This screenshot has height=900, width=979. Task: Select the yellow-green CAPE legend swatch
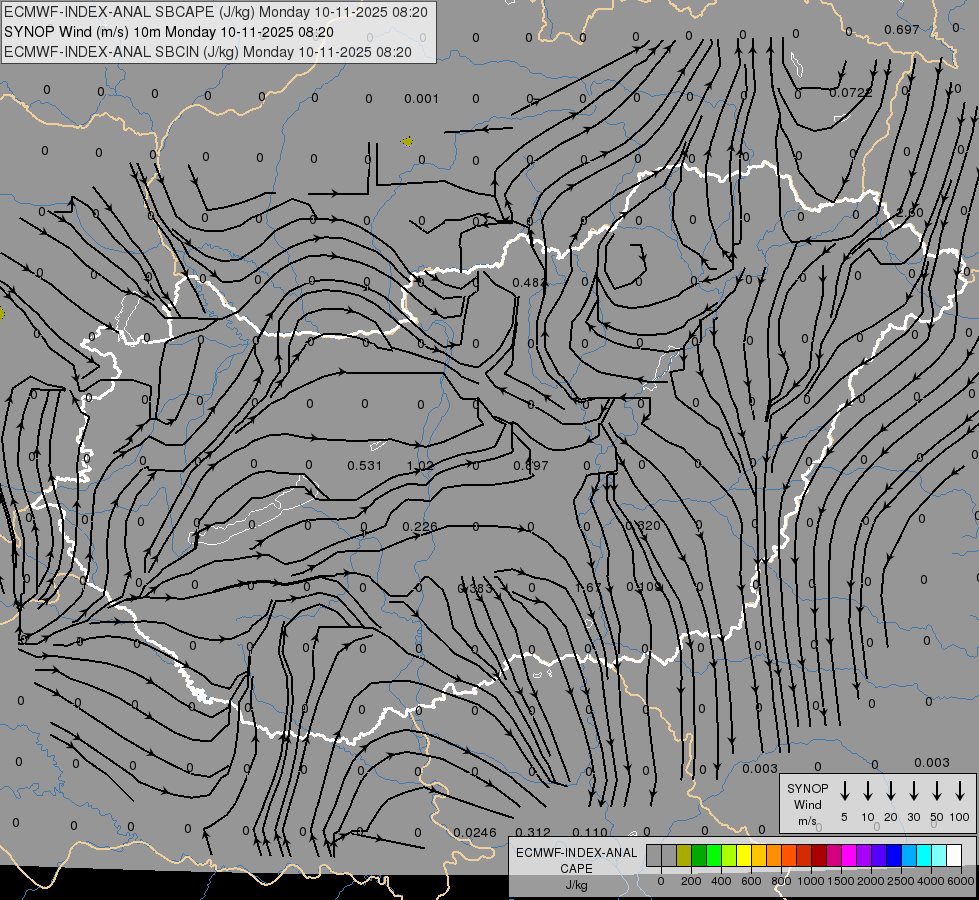click(729, 855)
